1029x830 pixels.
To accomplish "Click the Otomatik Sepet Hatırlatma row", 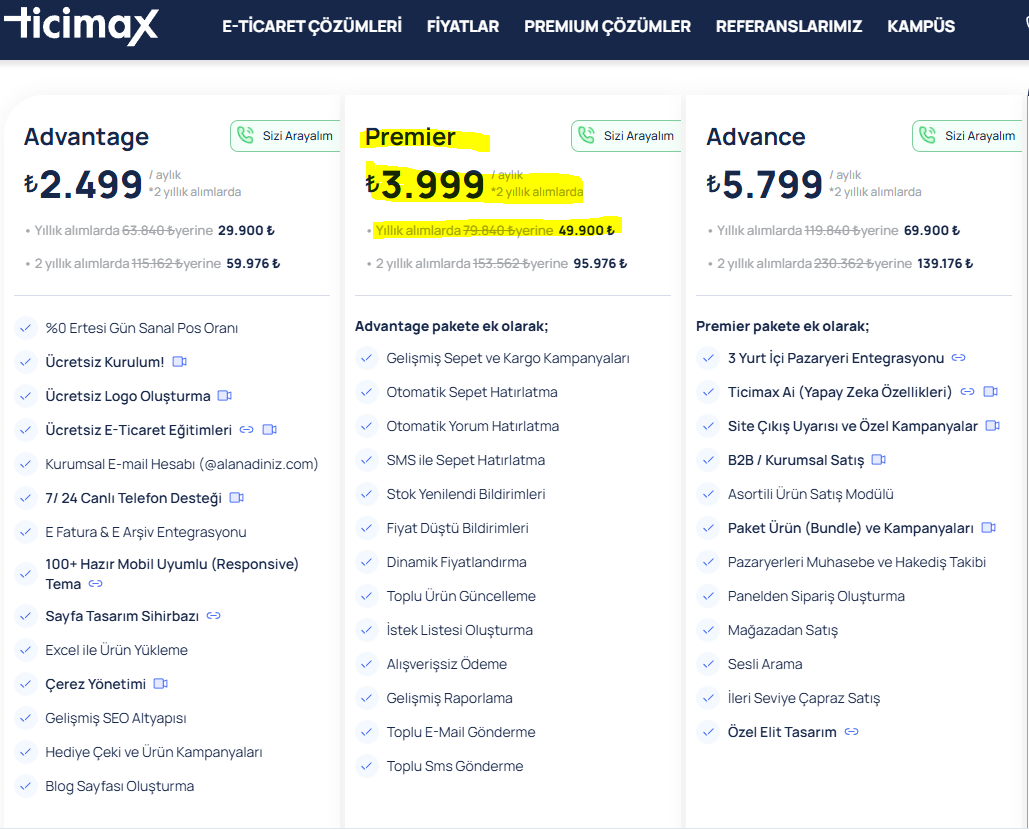I will tap(472, 392).
